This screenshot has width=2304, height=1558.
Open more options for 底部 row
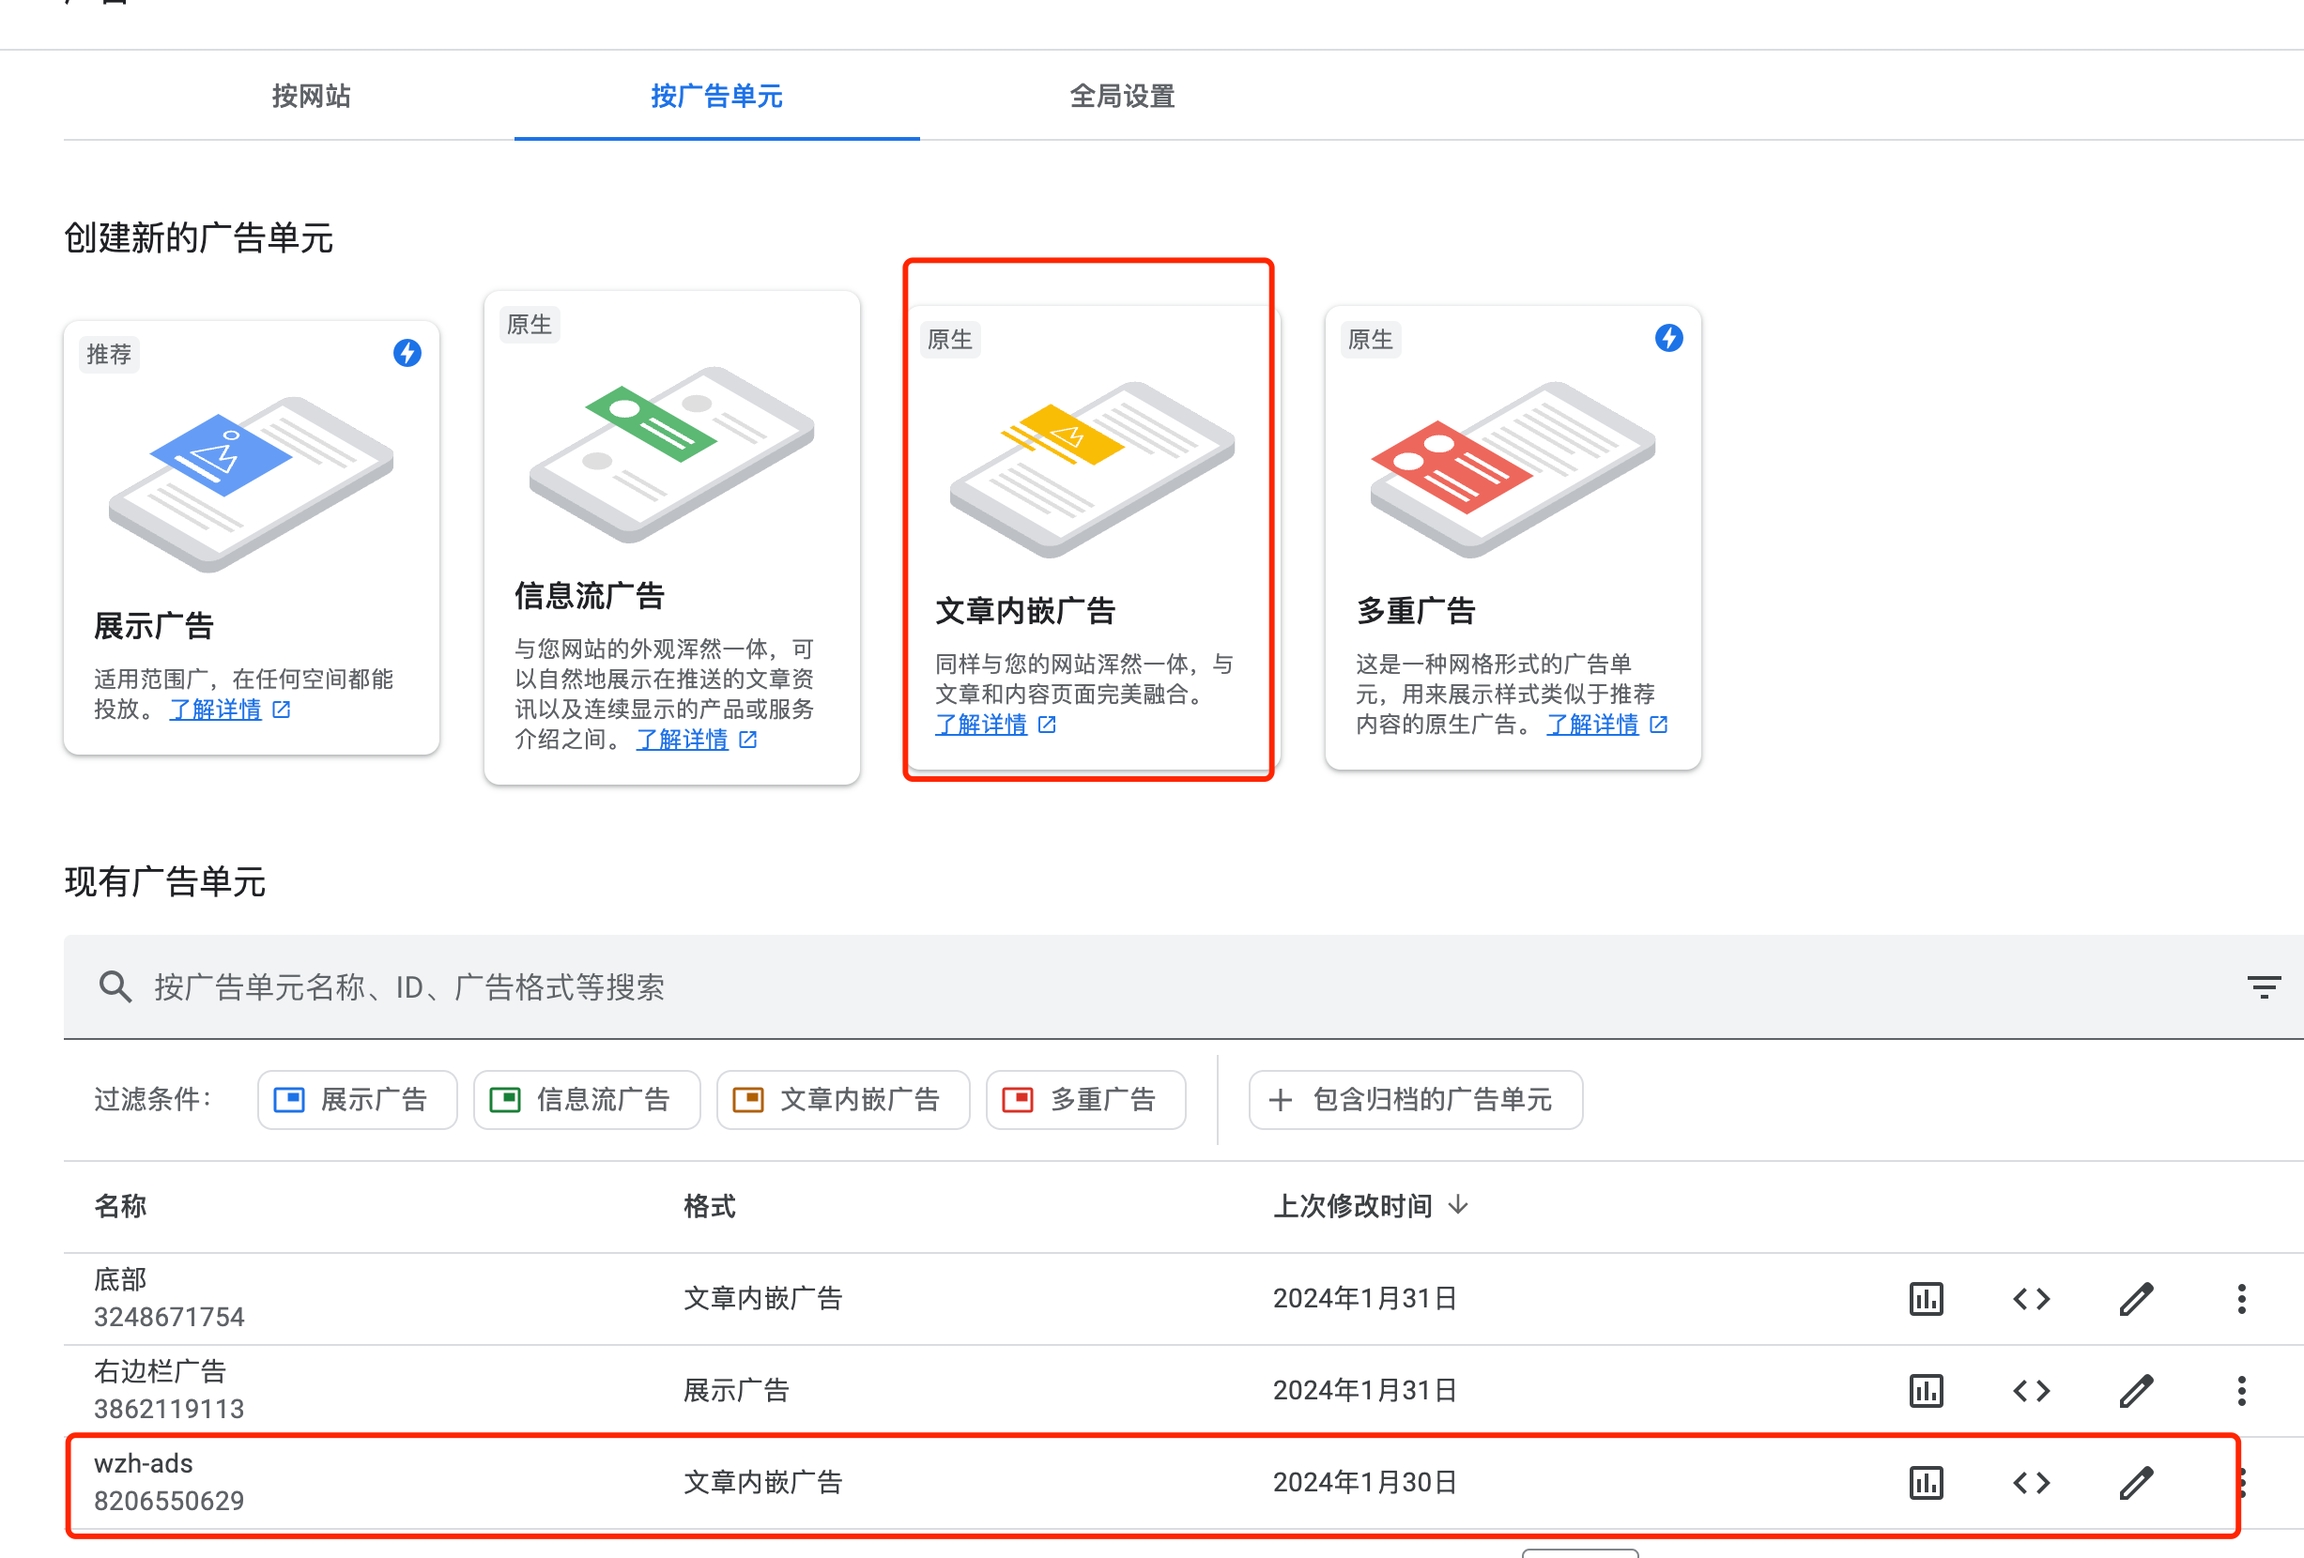2241,1298
